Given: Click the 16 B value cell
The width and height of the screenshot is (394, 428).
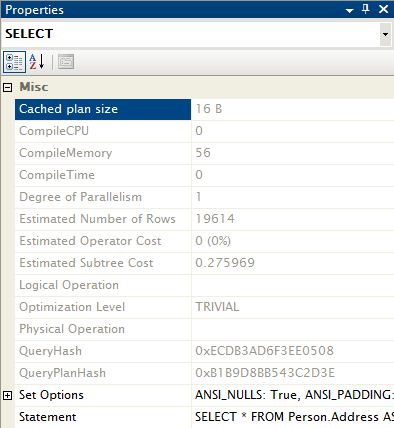Looking at the screenshot, I should click(x=293, y=109).
